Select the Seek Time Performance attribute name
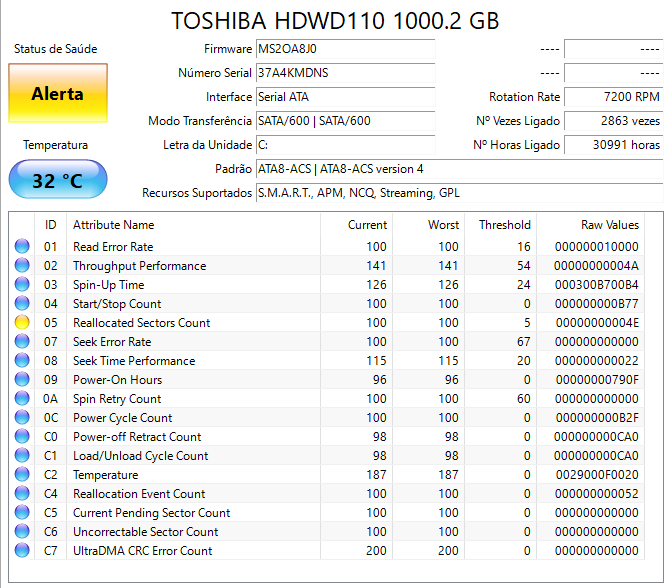 134,361
